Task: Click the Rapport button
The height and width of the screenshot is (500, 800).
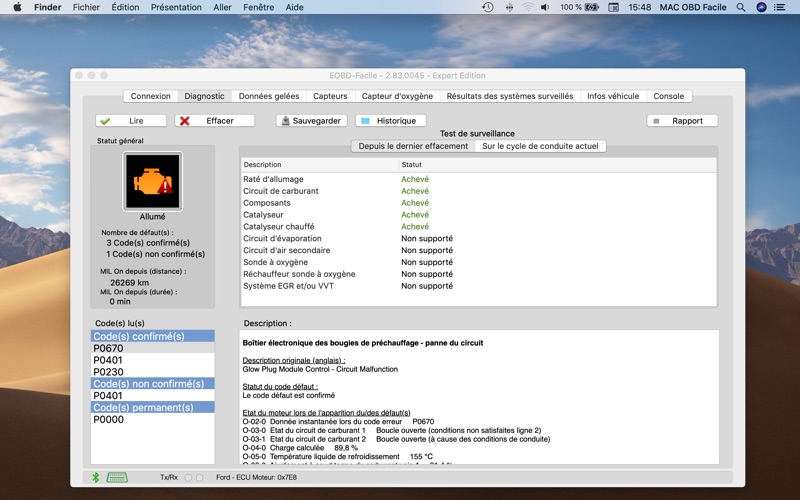Action: pyautogui.click(x=682, y=121)
